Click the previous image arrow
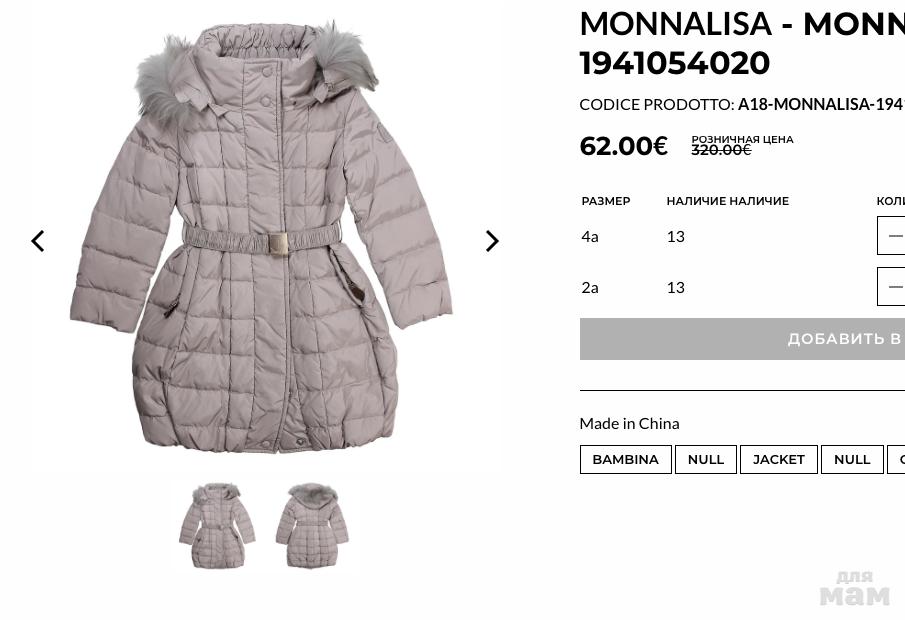Viewport: 905px width, 620px height. 38,241
